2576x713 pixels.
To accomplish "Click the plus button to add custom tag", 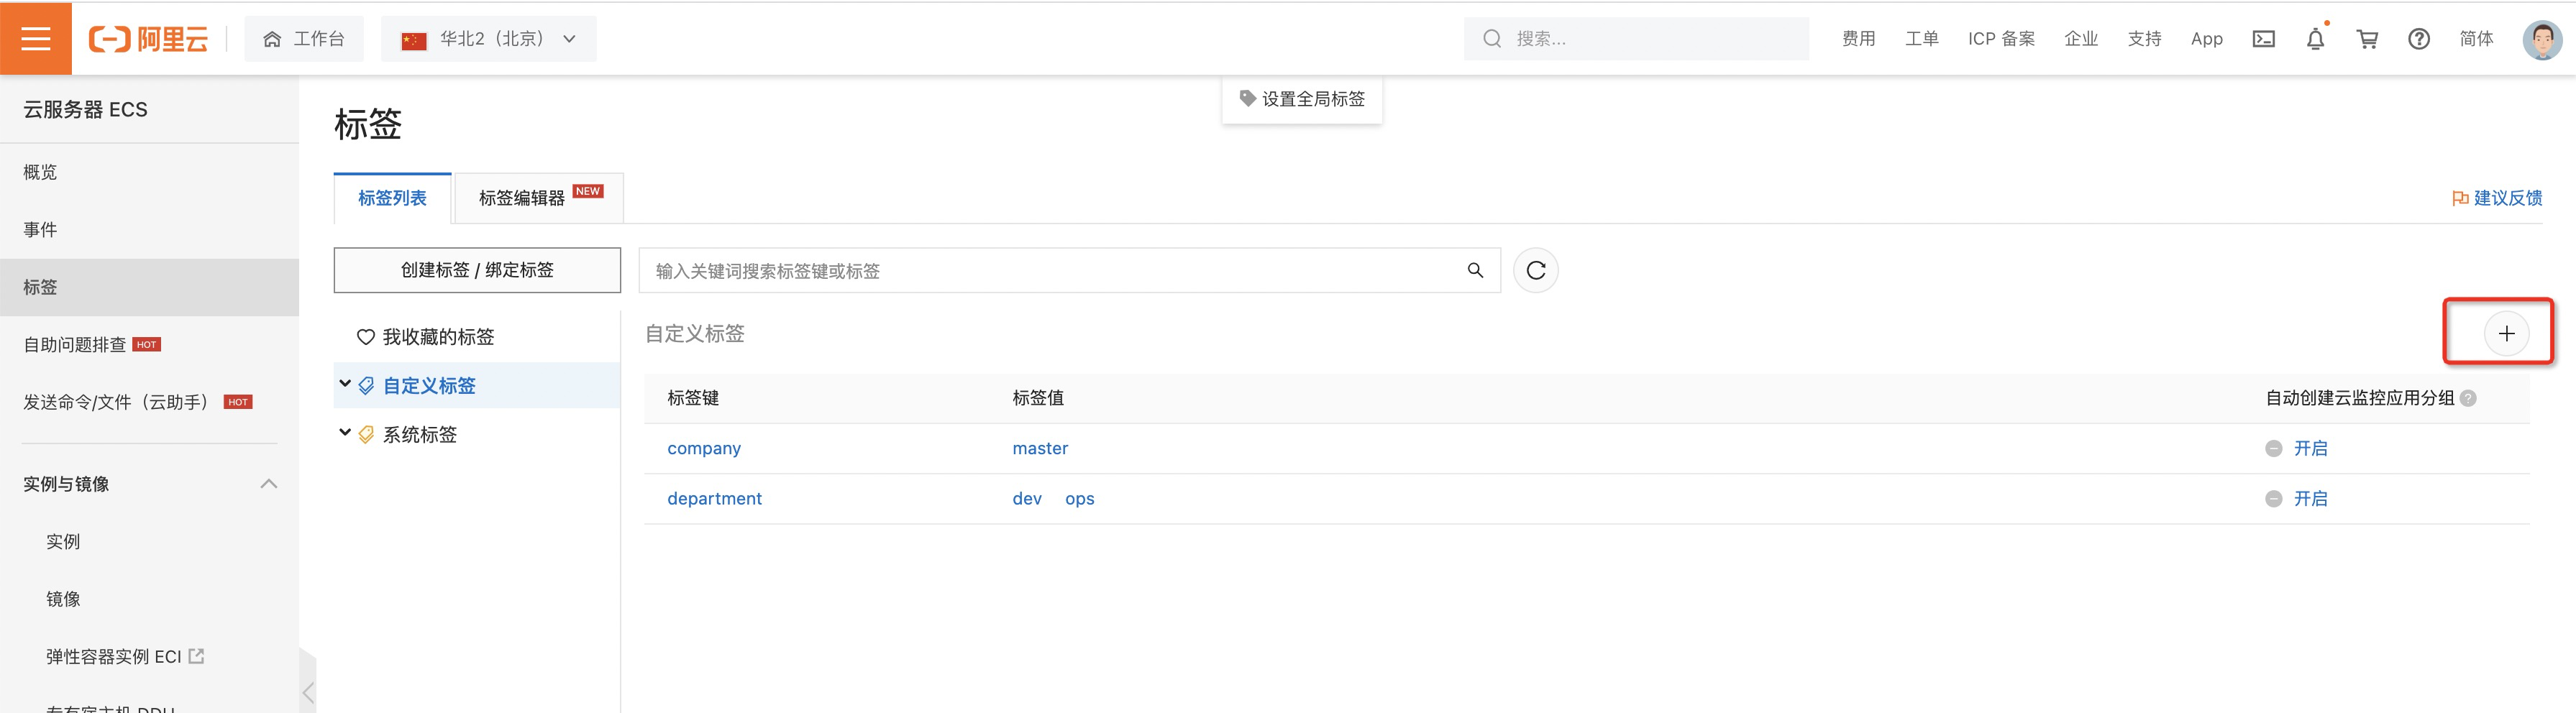I will (x=2506, y=334).
